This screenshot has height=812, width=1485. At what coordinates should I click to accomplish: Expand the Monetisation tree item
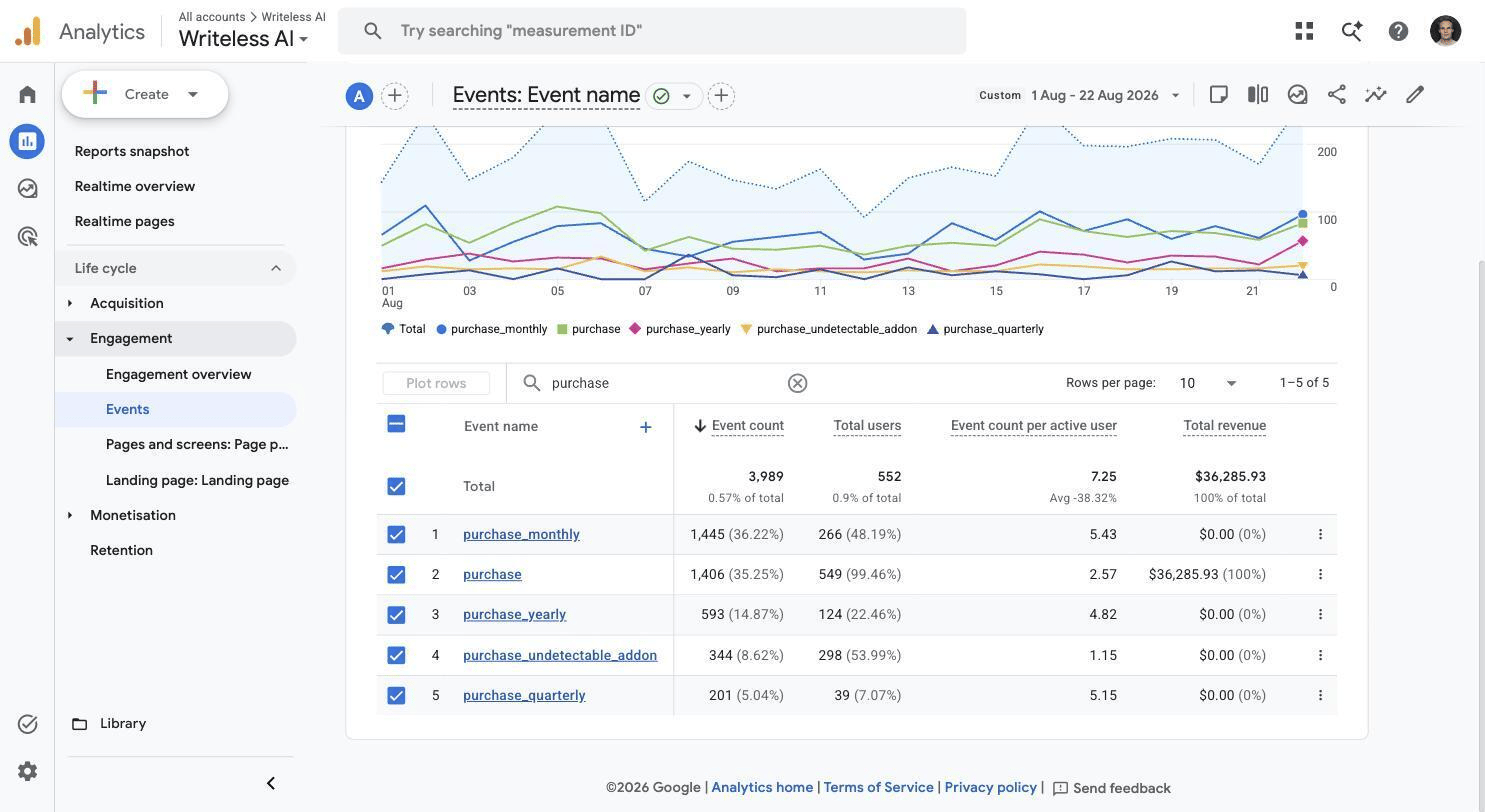[69, 515]
